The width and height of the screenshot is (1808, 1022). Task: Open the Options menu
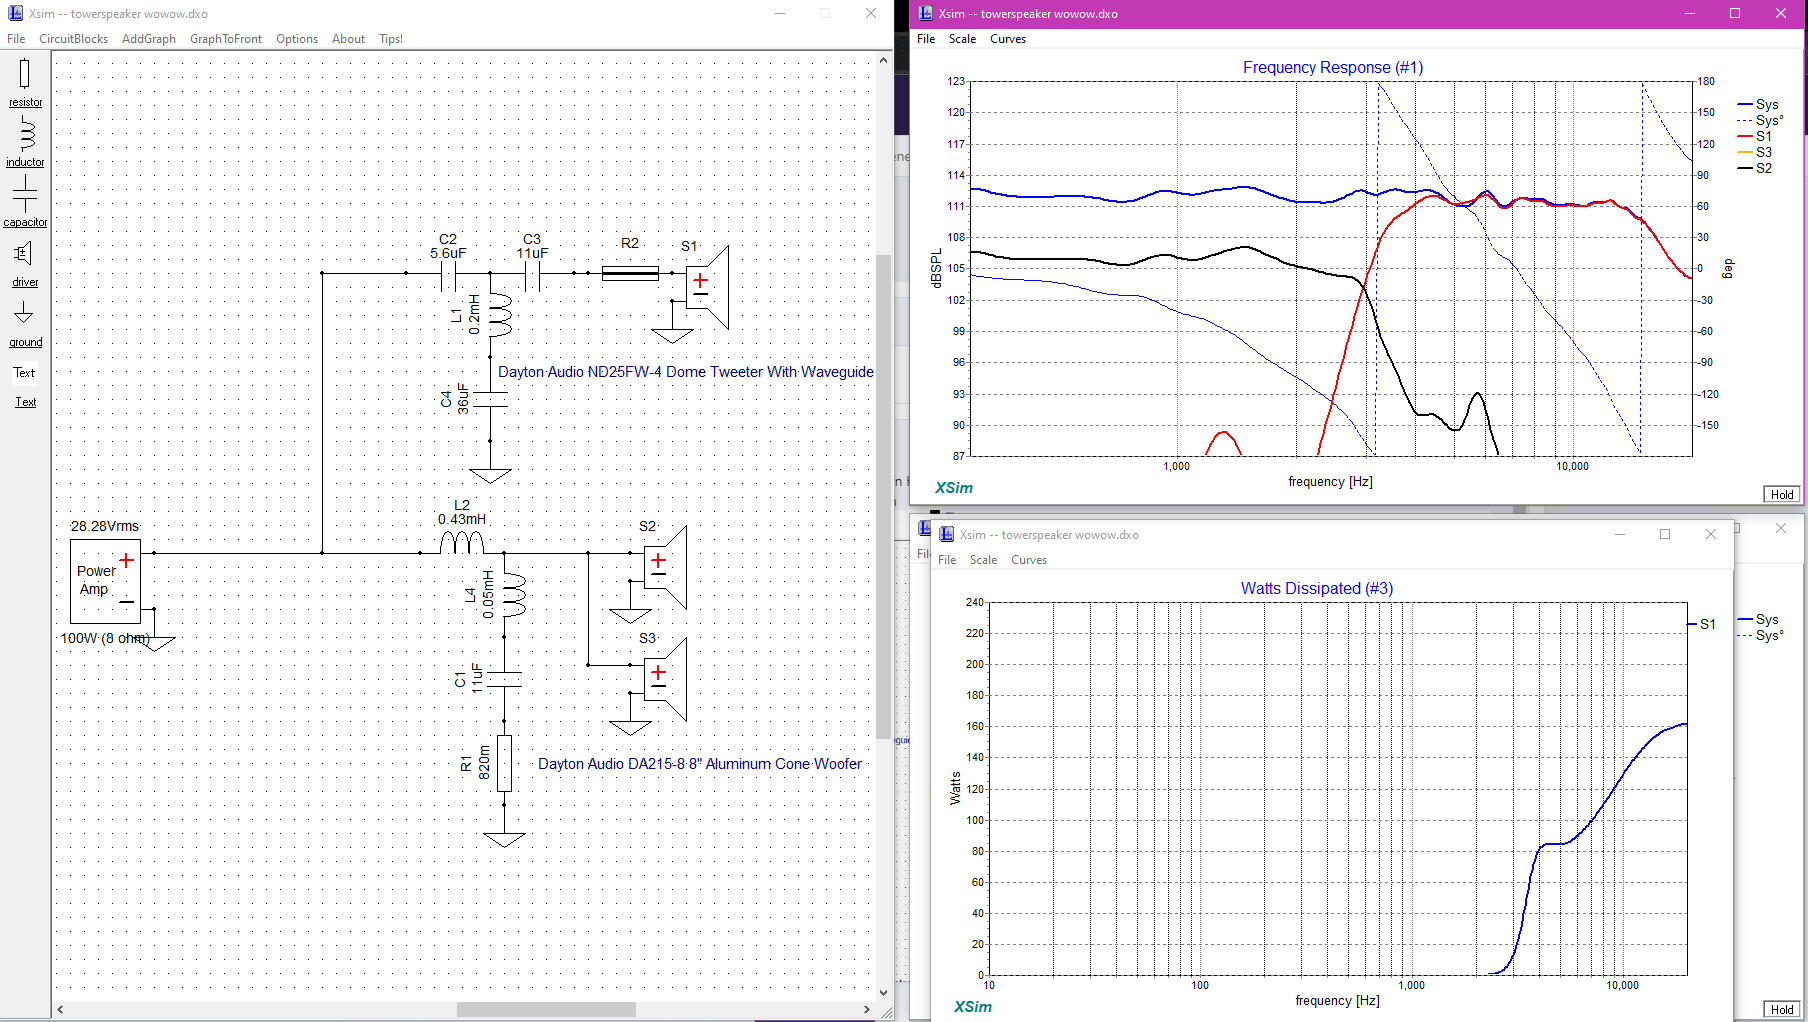[297, 39]
